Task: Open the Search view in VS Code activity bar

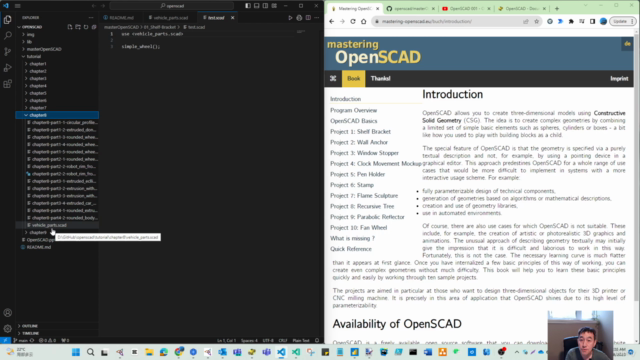Action: [x=7, y=36]
